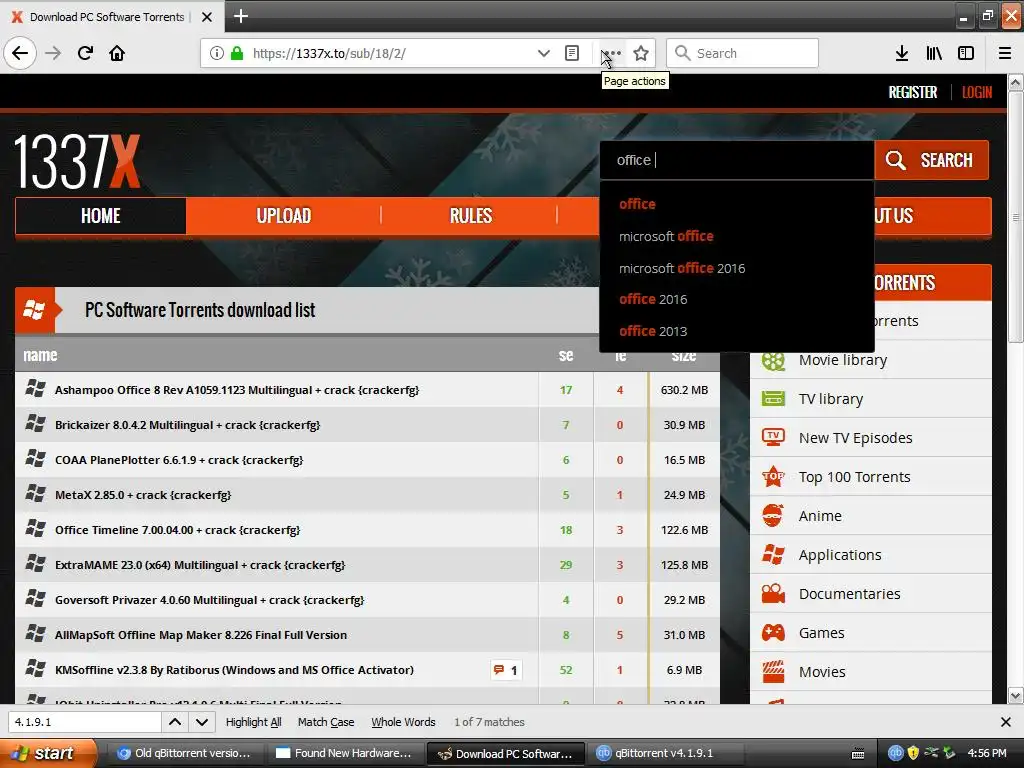Open the Top 100 Torrents link
The height and width of the screenshot is (768, 1024).
click(854, 477)
